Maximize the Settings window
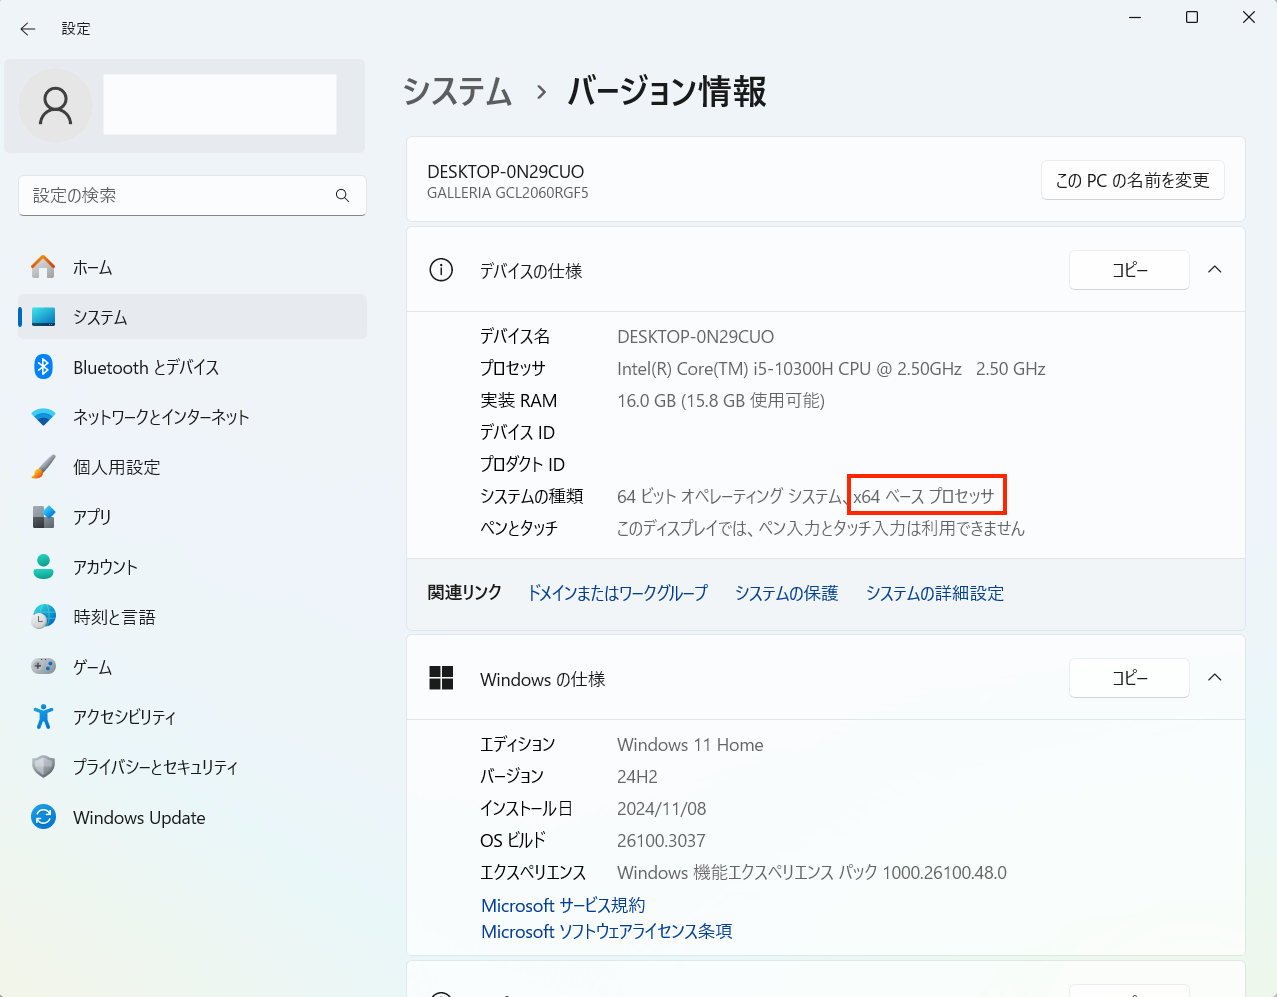 [1192, 18]
